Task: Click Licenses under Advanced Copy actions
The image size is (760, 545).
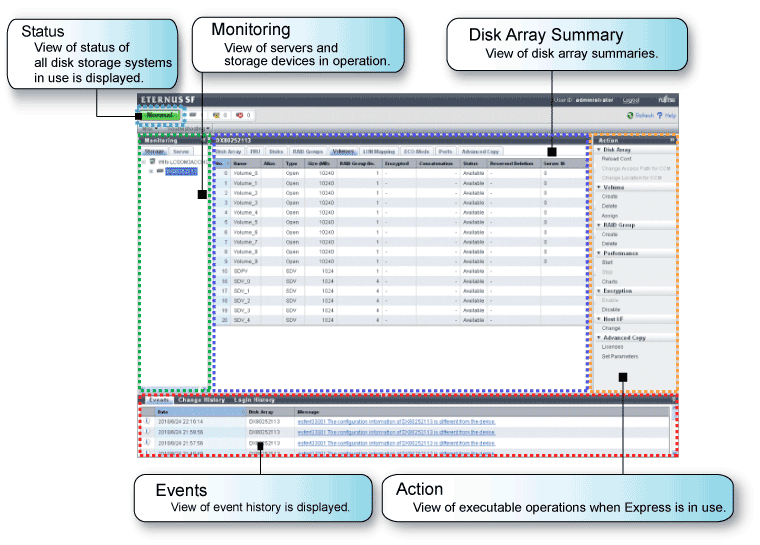Action: (613, 347)
